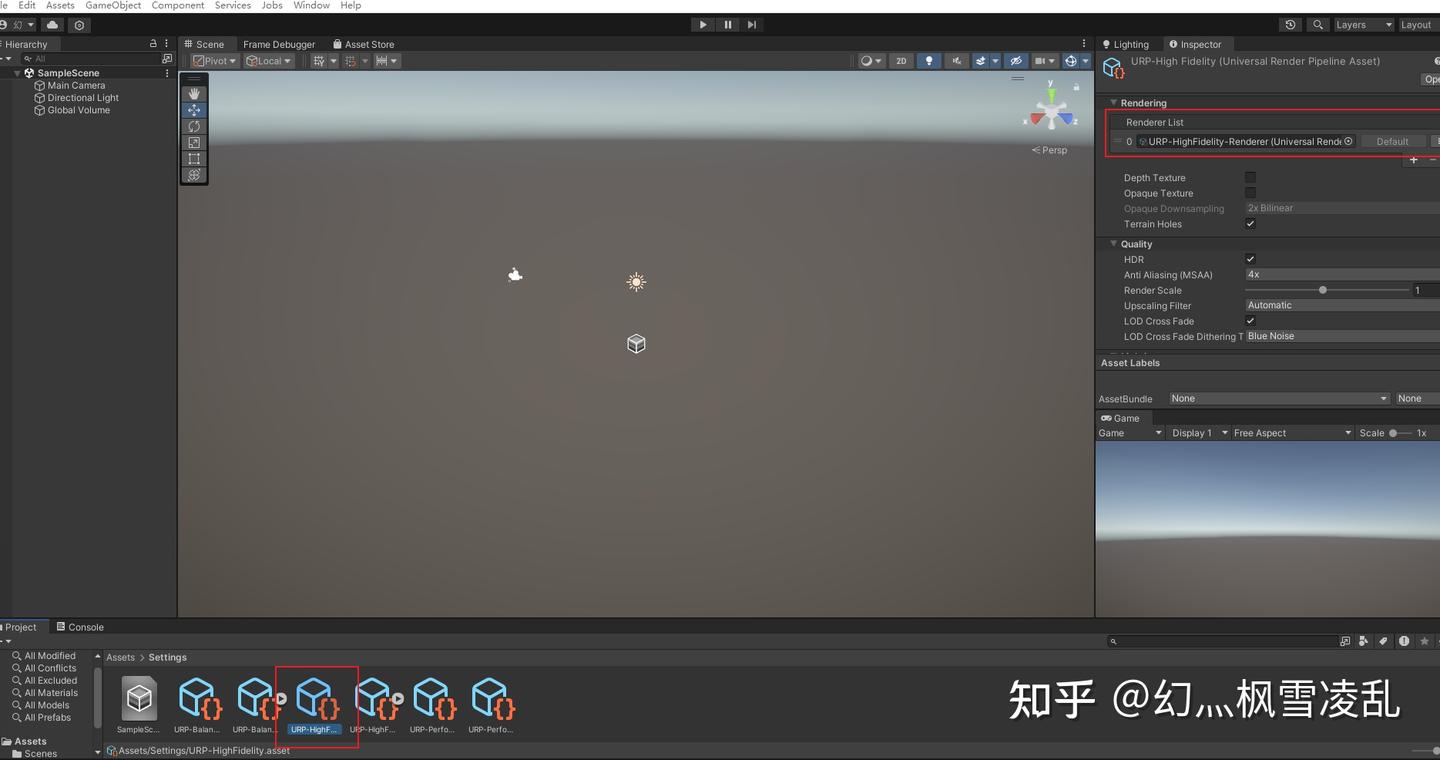Screen dimensions: 1440x760
Task: Switch to Frame Debugger tab
Action: [x=279, y=44]
